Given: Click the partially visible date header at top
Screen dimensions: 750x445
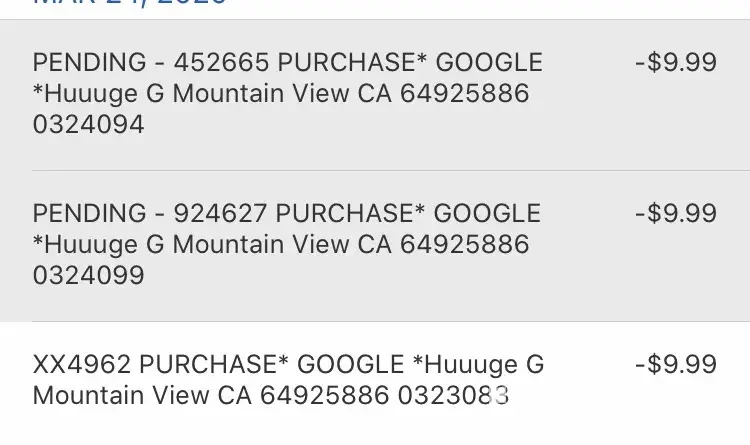Looking at the screenshot, I should [130, 3].
